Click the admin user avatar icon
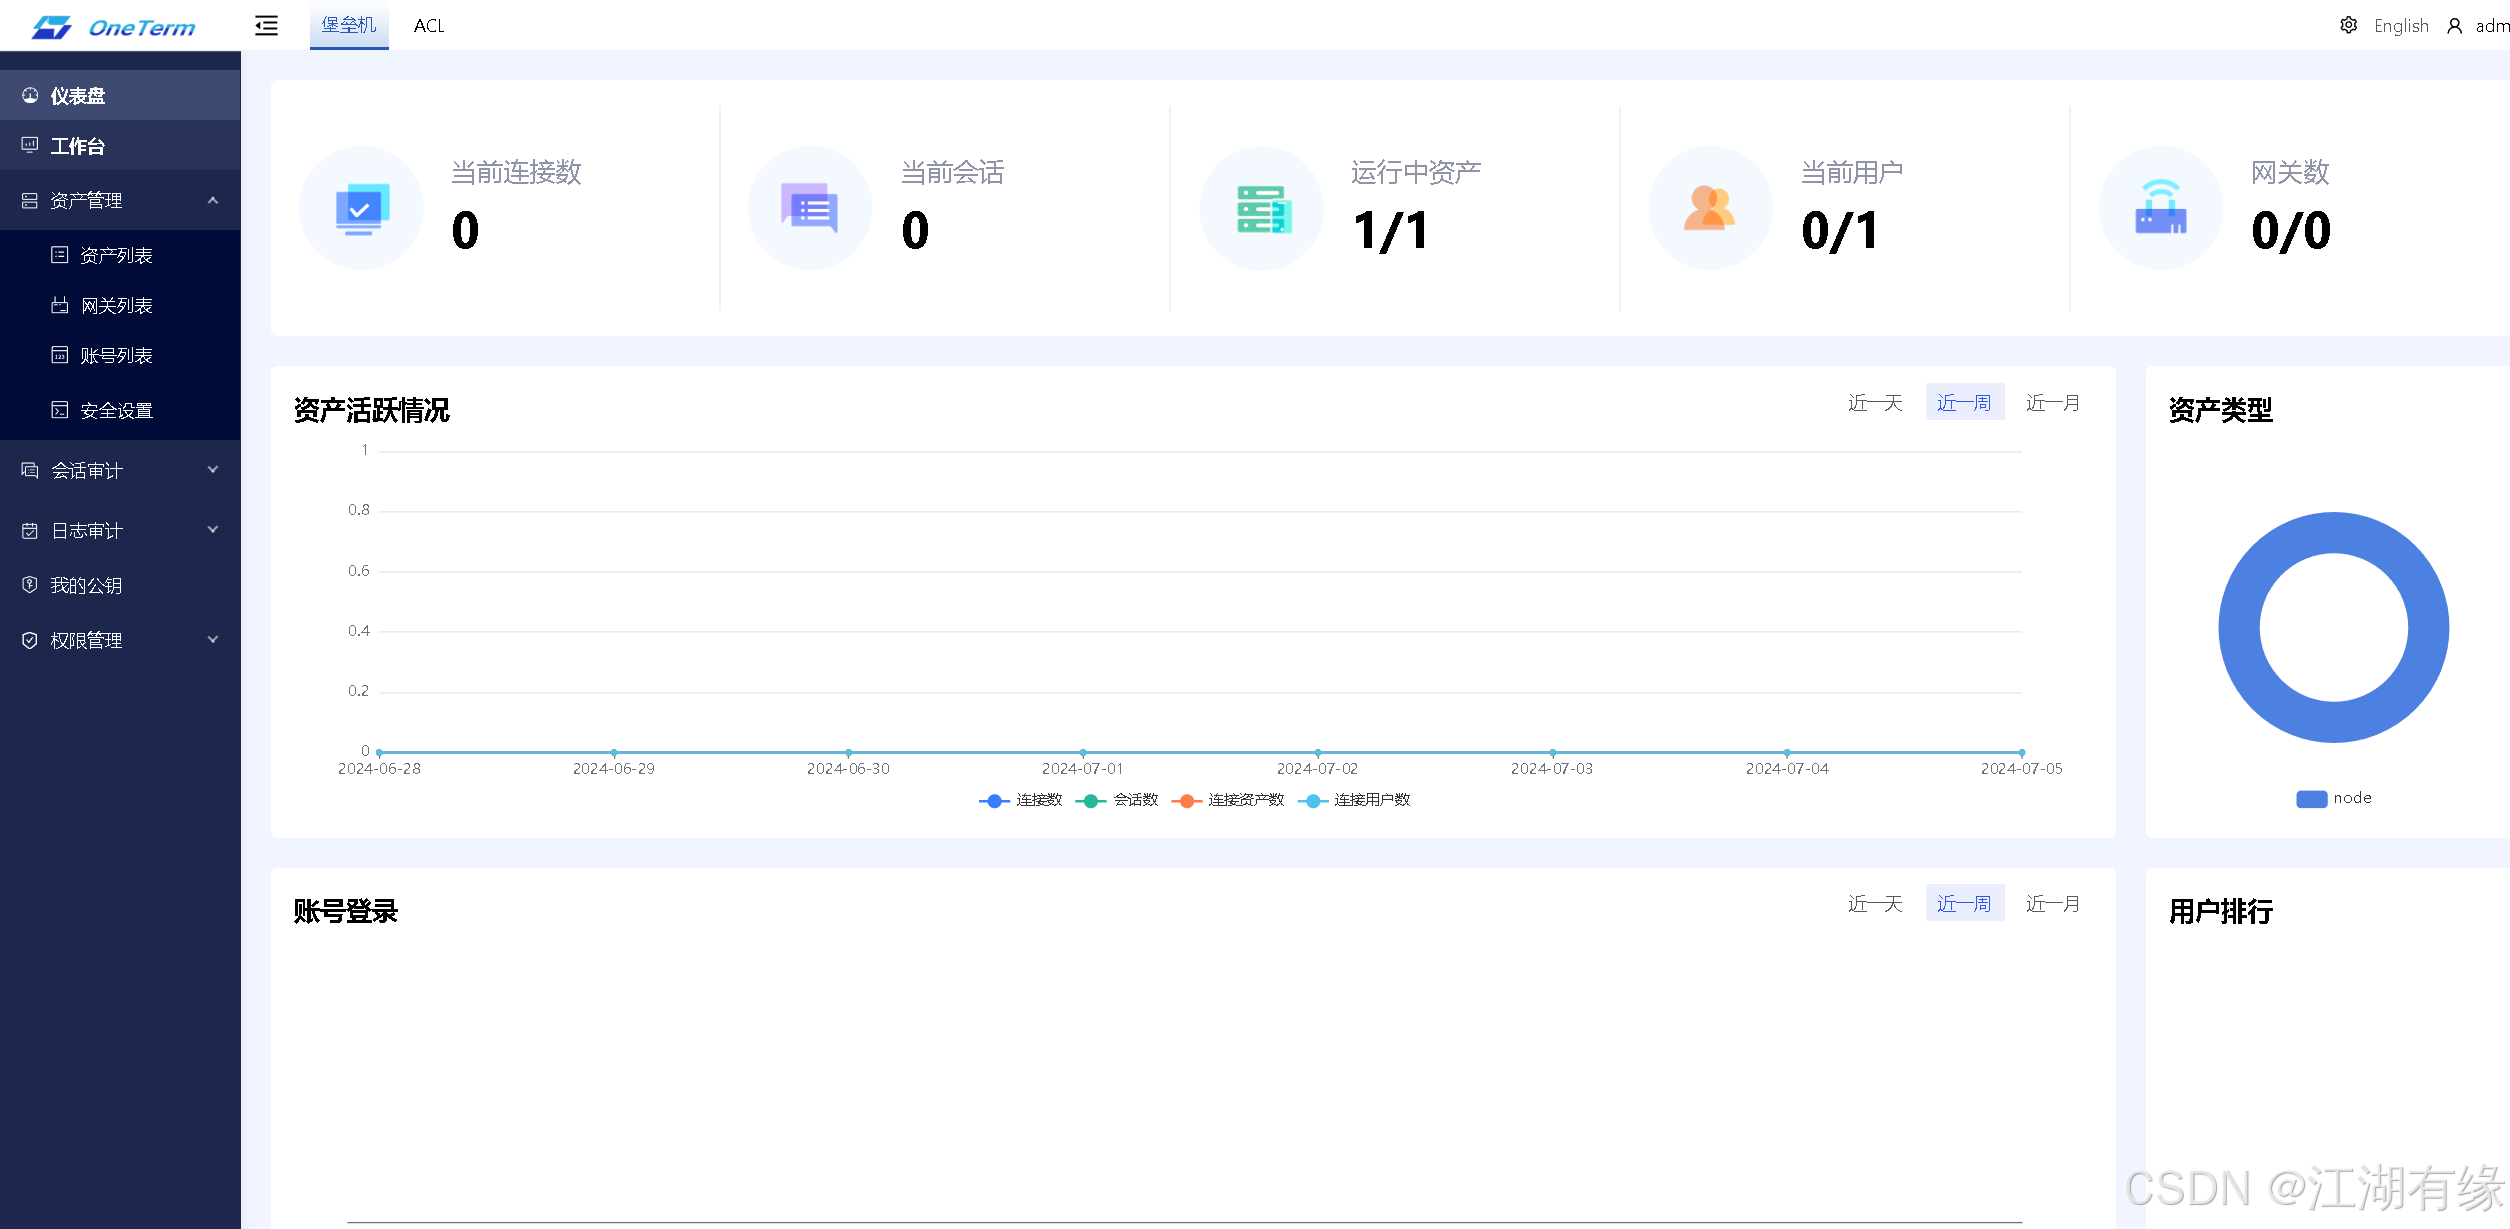 pyautogui.click(x=2454, y=26)
